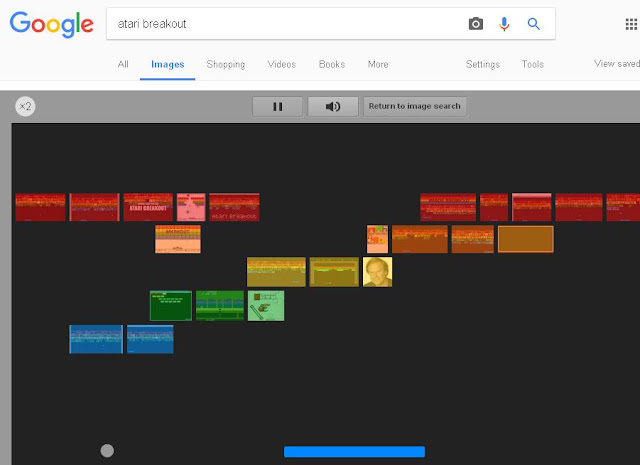Click Return to image search button
This screenshot has height=465, width=640.
click(415, 107)
